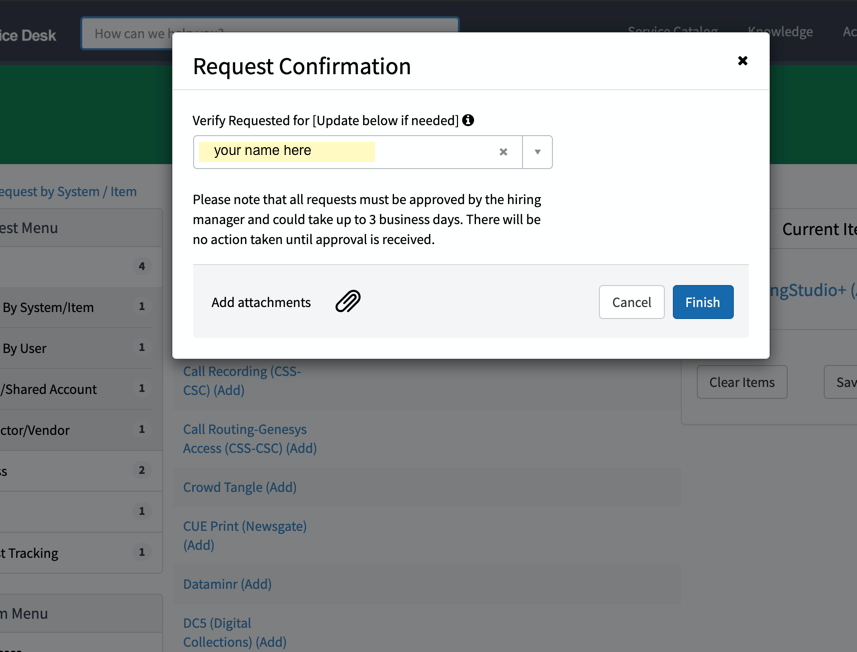Add Call Routing-Genesys Access item
The width and height of the screenshot is (857, 652).
click(x=249, y=439)
